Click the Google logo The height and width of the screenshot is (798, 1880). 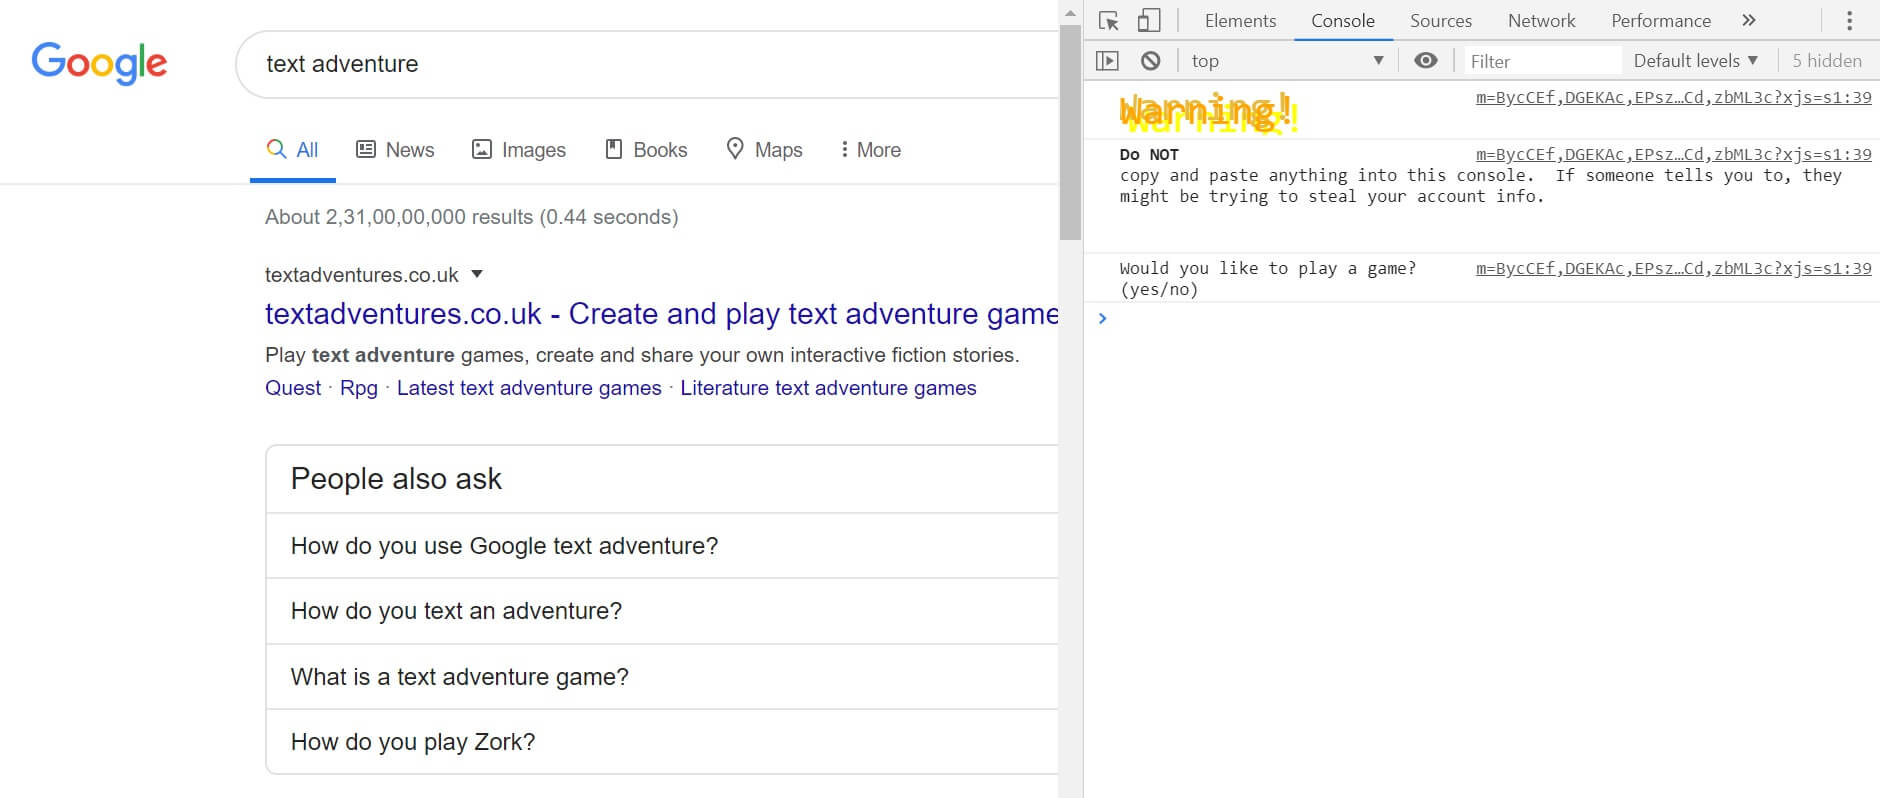(99, 63)
